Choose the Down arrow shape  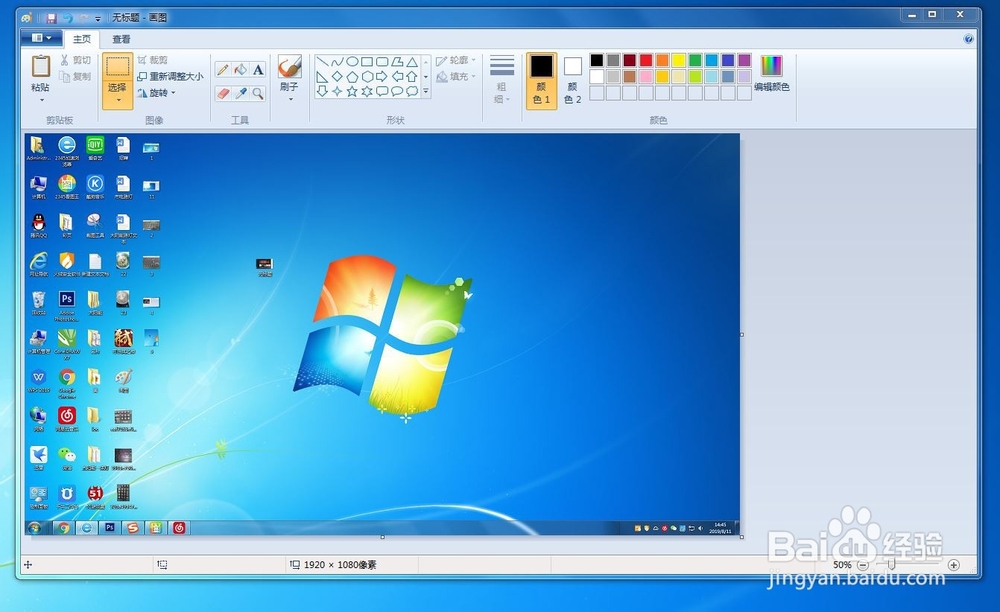click(x=323, y=91)
